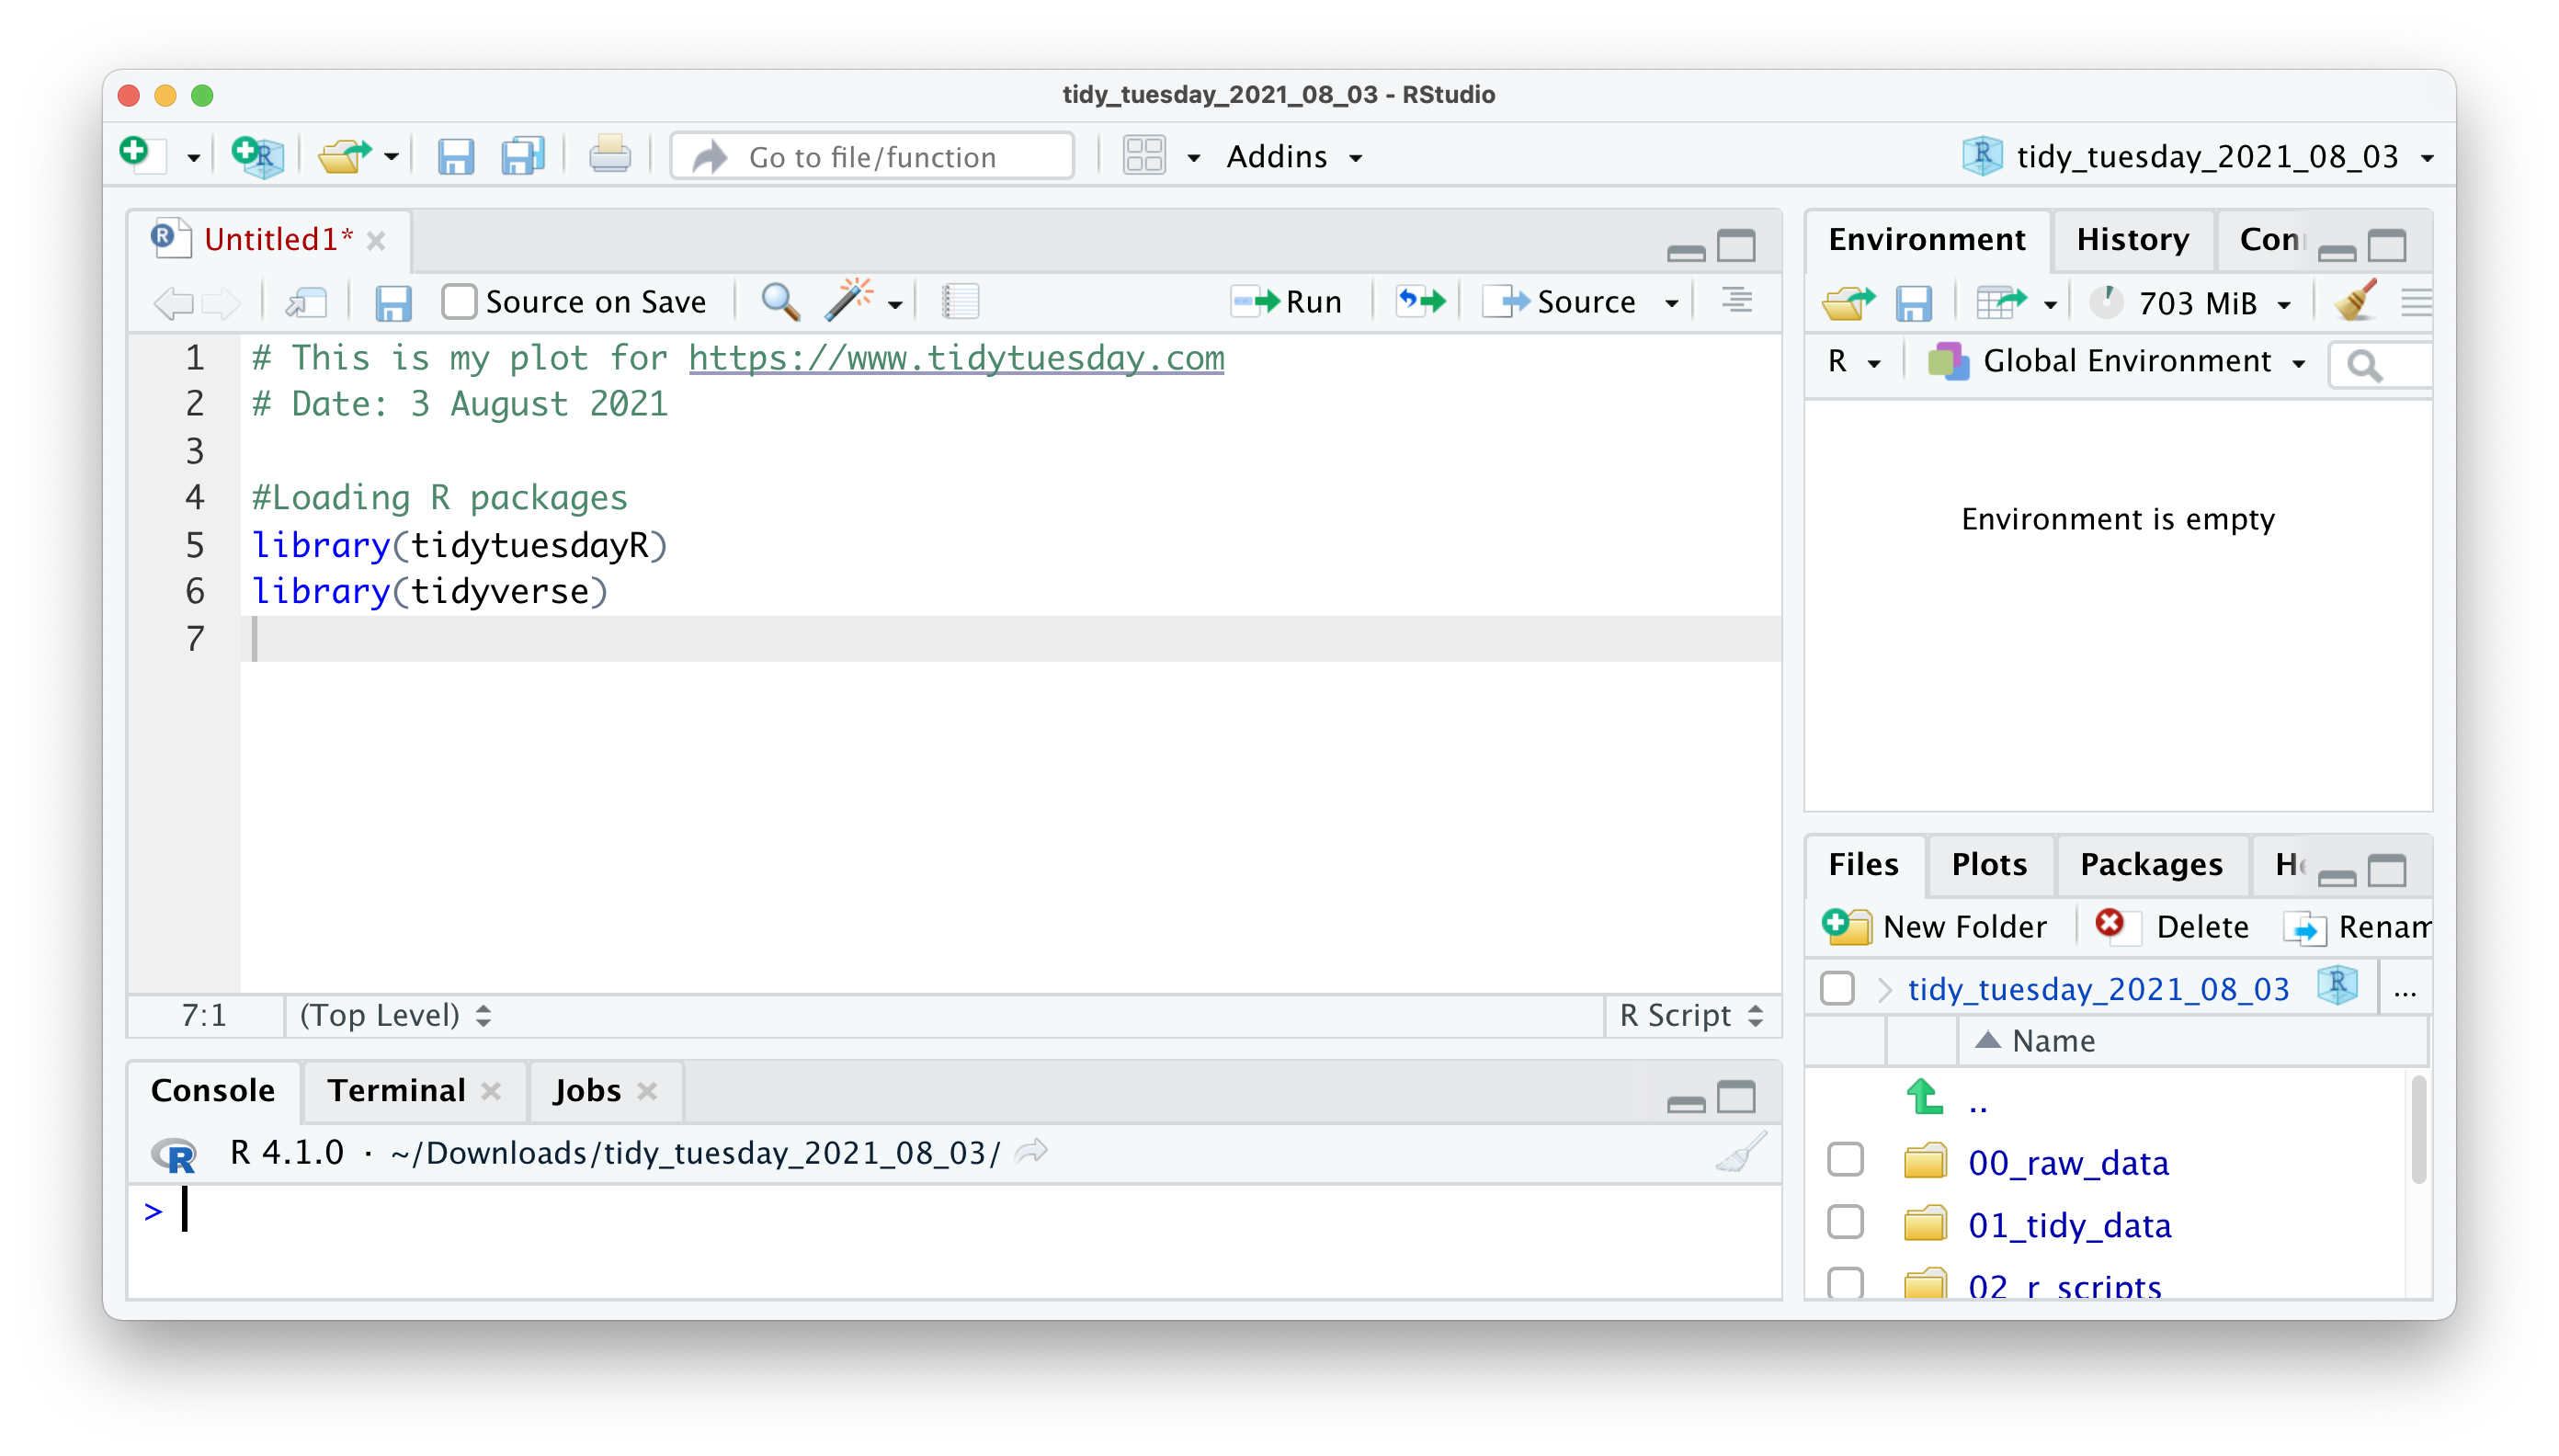
Task: Print the current source file
Action: click(x=610, y=156)
